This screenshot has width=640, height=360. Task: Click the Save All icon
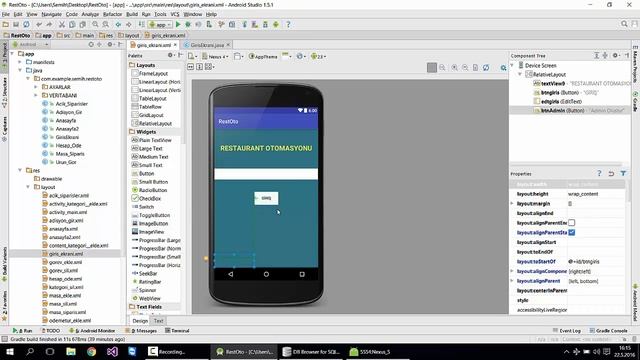16,24
